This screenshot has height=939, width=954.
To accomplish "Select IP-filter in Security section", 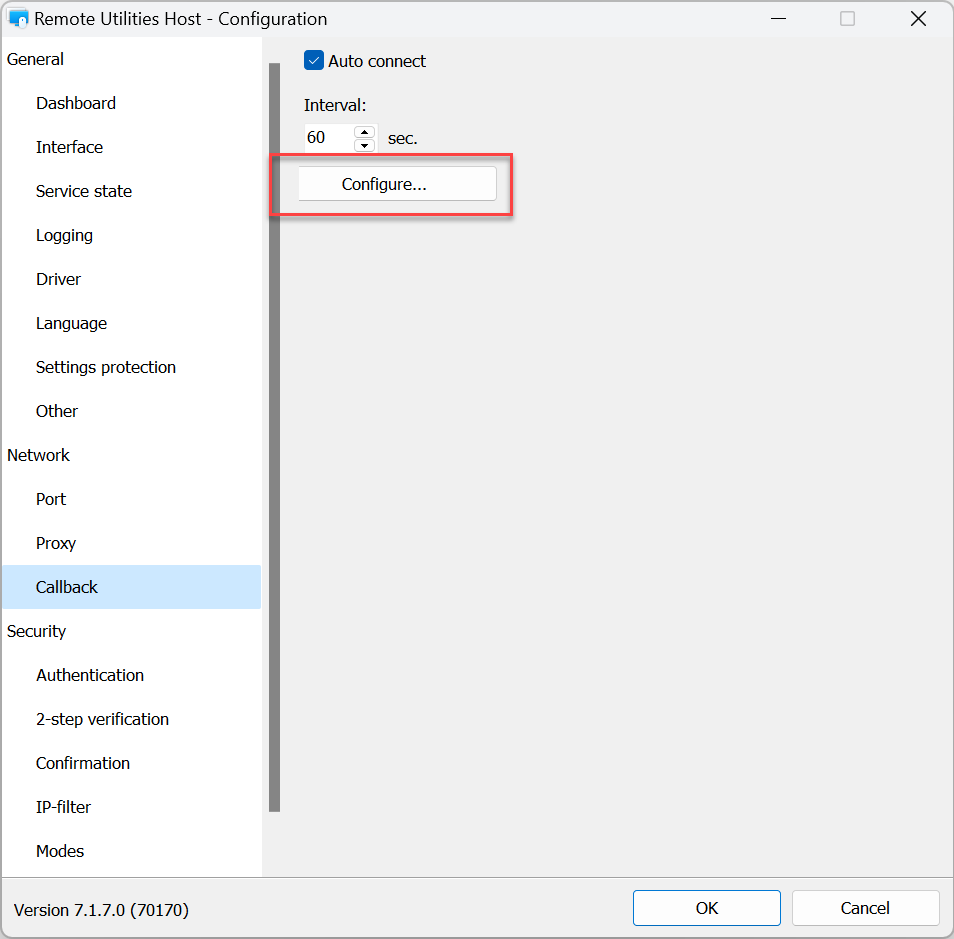I will (x=64, y=807).
